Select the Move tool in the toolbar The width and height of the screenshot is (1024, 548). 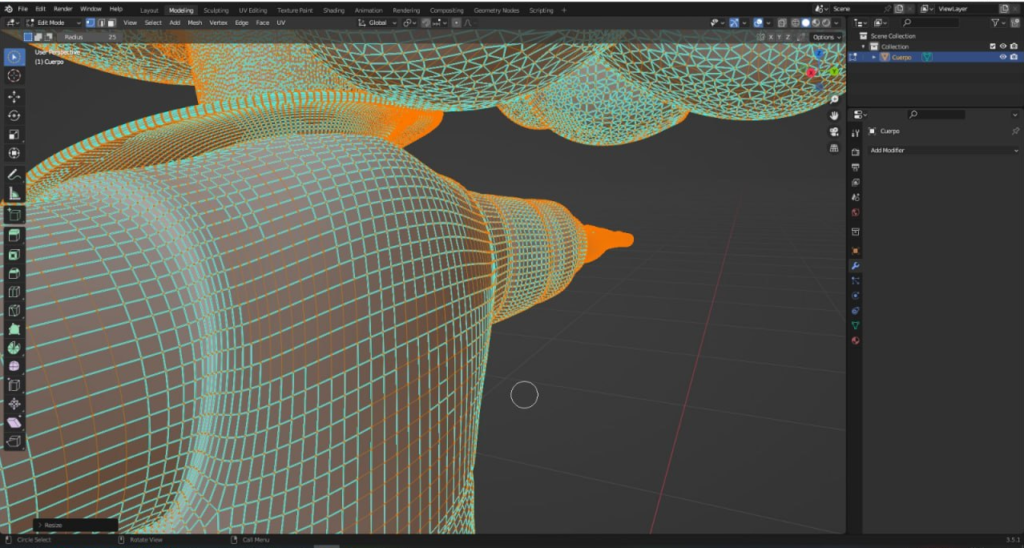click(14, 96)
